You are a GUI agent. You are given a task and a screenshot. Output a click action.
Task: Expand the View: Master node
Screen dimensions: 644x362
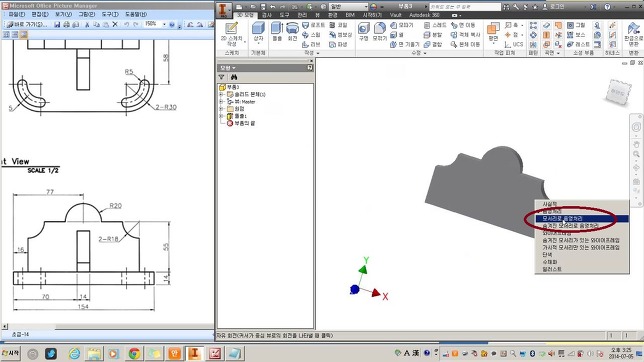point(221,101)
